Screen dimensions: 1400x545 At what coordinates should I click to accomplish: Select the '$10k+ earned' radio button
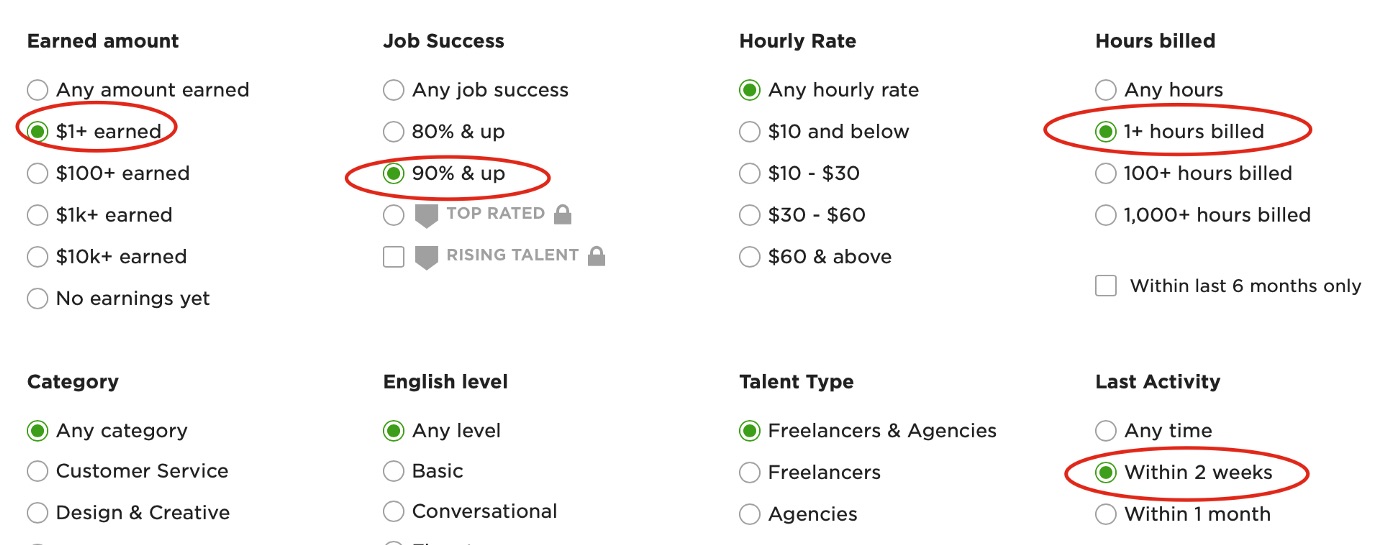pos(38,257)
